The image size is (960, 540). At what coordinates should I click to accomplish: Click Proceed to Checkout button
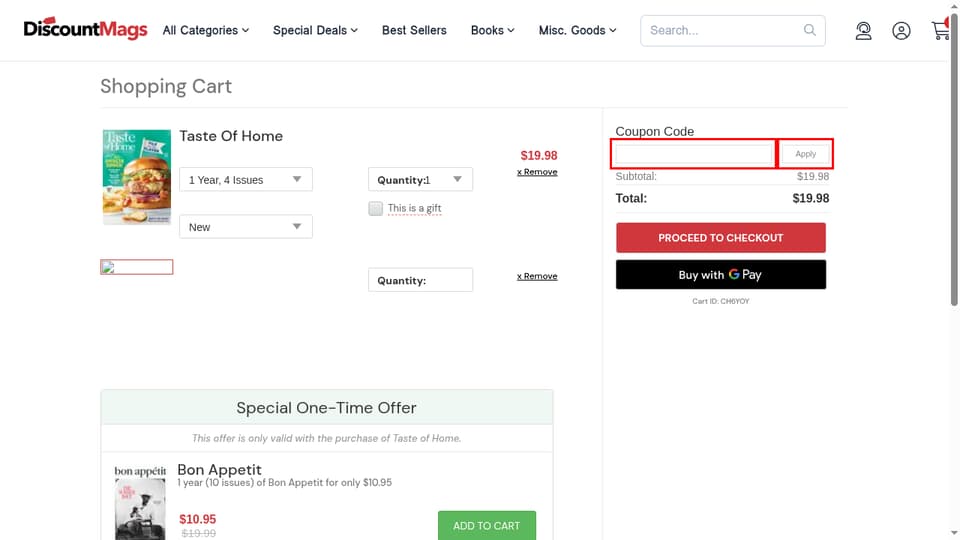[721, 238]
